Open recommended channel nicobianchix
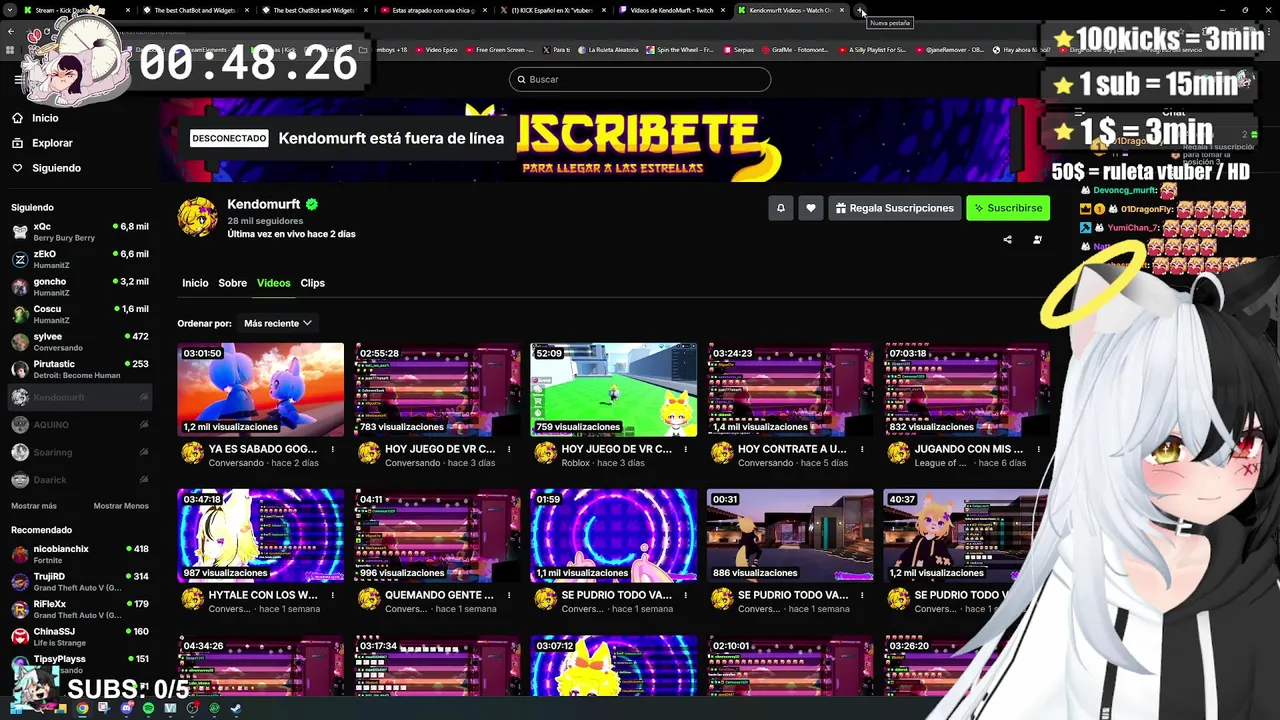This screenshot has width=1280, height=720. point(80,554)
